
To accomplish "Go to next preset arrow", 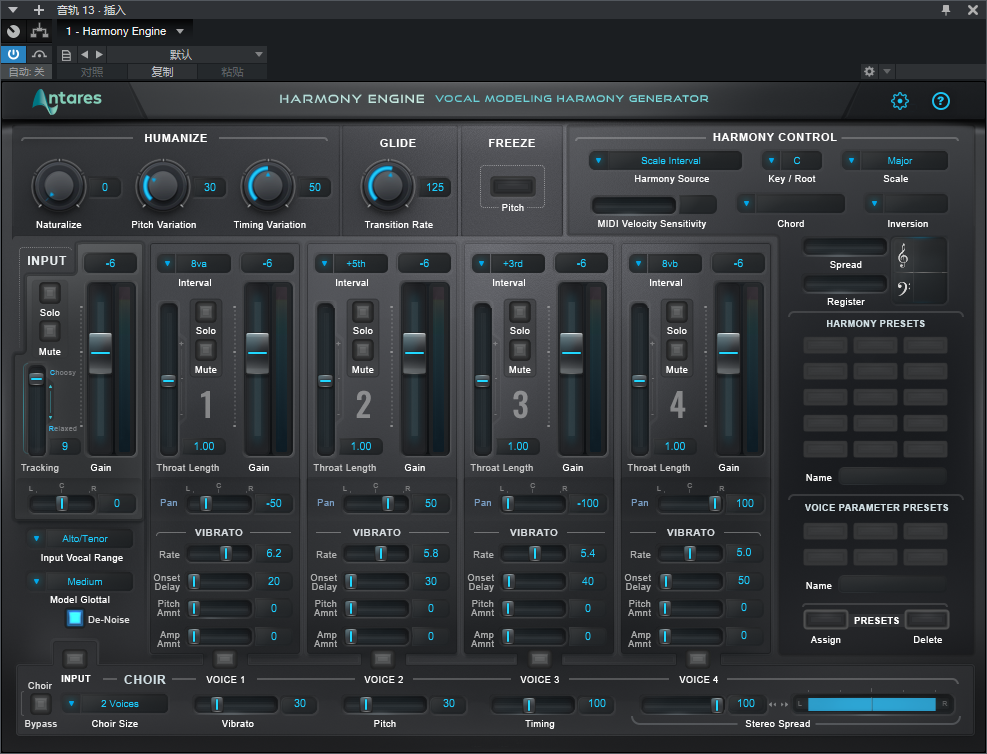I will 99,55.
